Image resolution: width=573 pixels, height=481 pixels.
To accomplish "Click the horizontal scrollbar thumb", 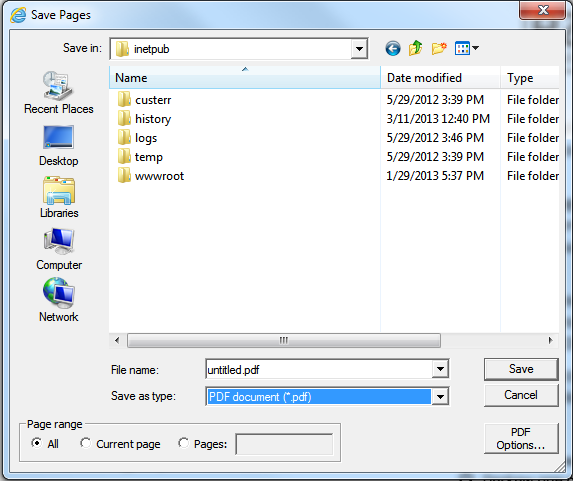I will click(284, 341).
